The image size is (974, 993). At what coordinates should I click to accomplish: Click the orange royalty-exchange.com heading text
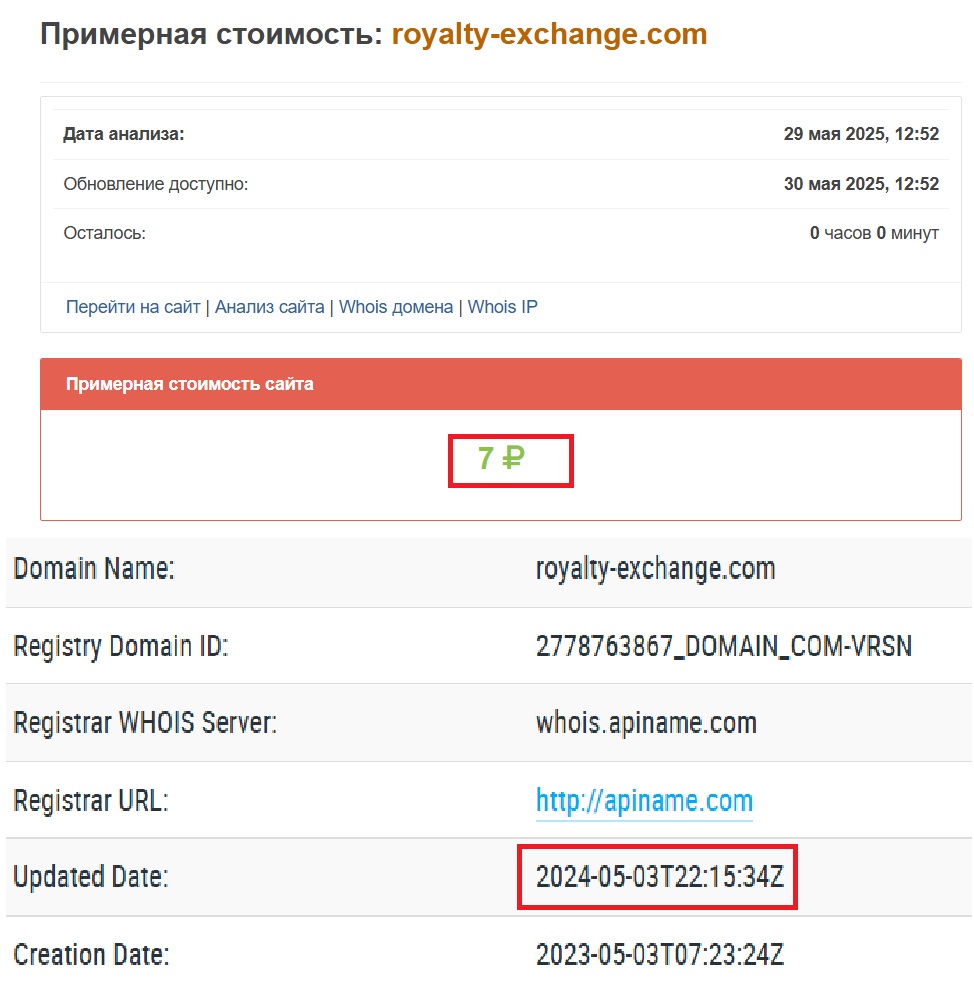click(x=549, y=34)
